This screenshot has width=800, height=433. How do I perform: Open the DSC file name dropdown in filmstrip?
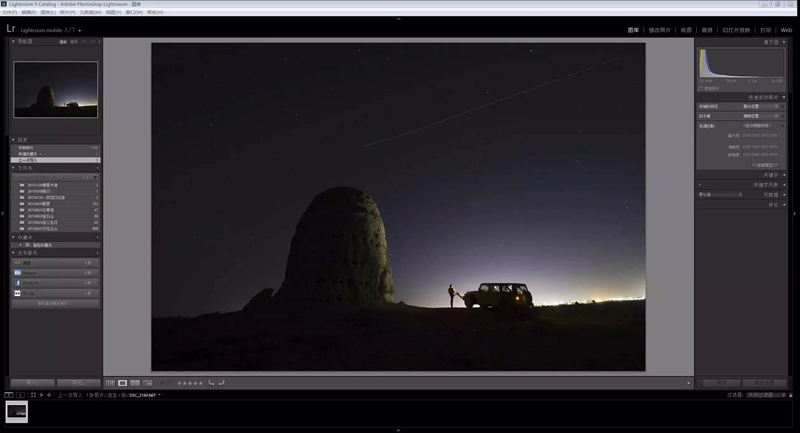(x=159, y=395)
